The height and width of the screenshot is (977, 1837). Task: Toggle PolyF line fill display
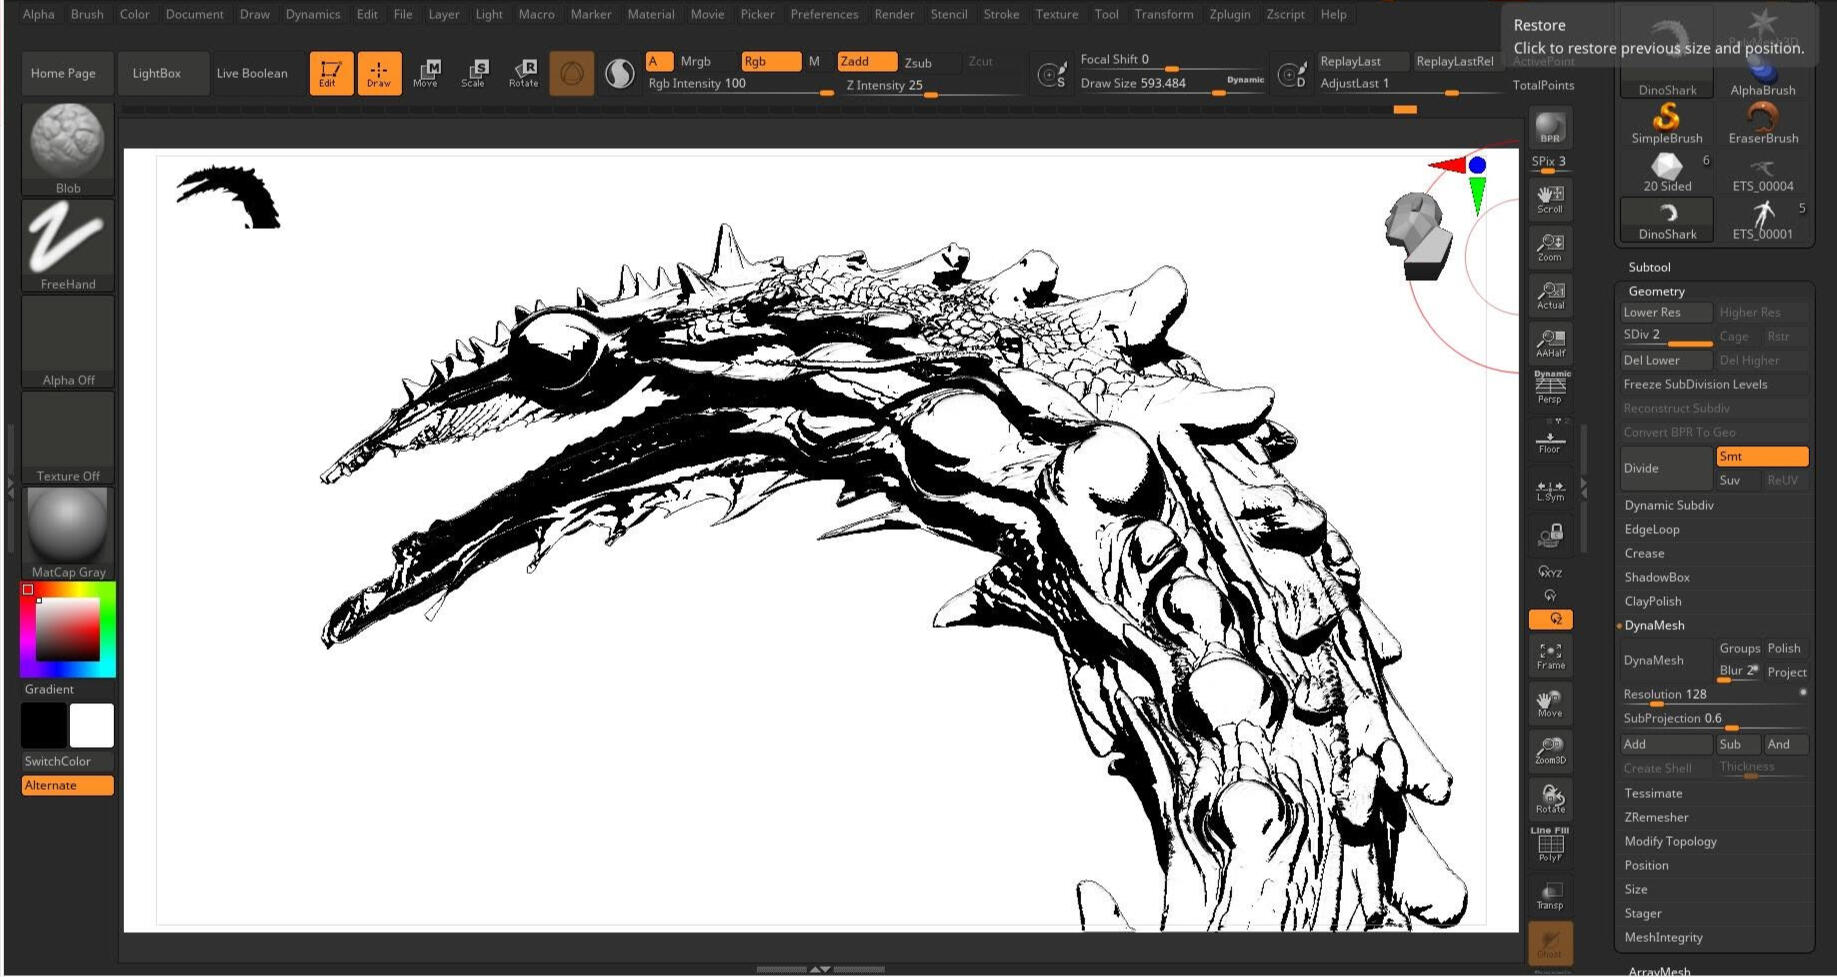pyautogui.click(x=1550, y=845)
